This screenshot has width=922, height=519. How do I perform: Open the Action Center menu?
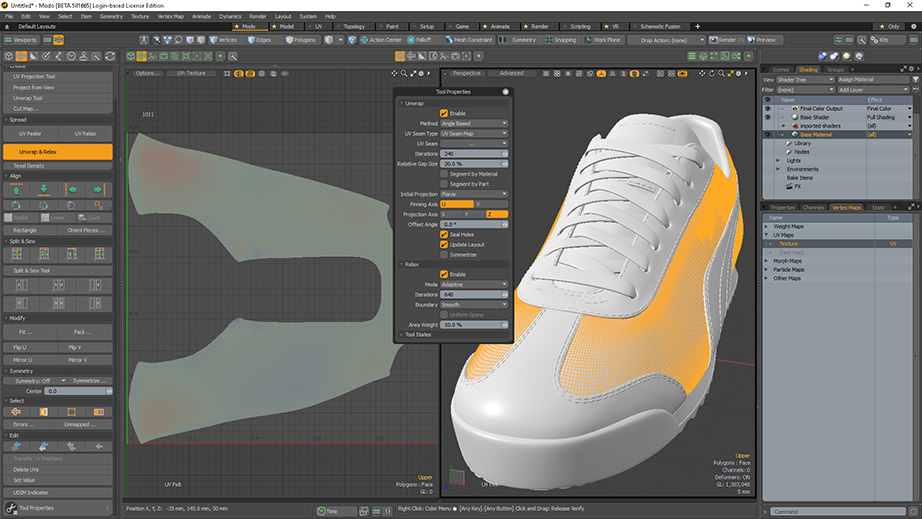381,40
